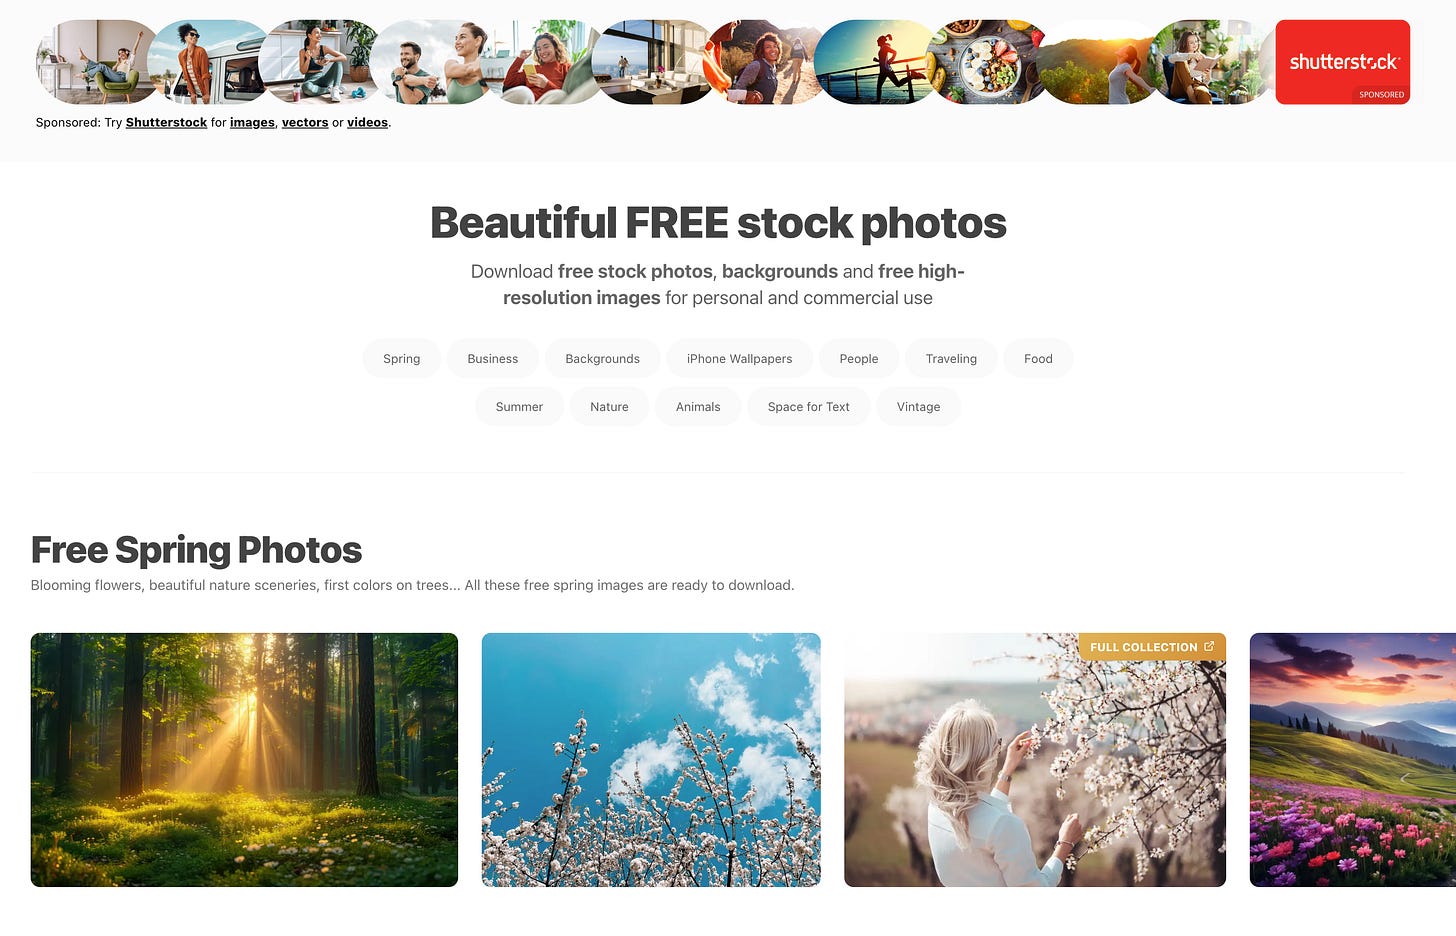Open the external-link icon on Full Collection badge

coord(1209,646)
